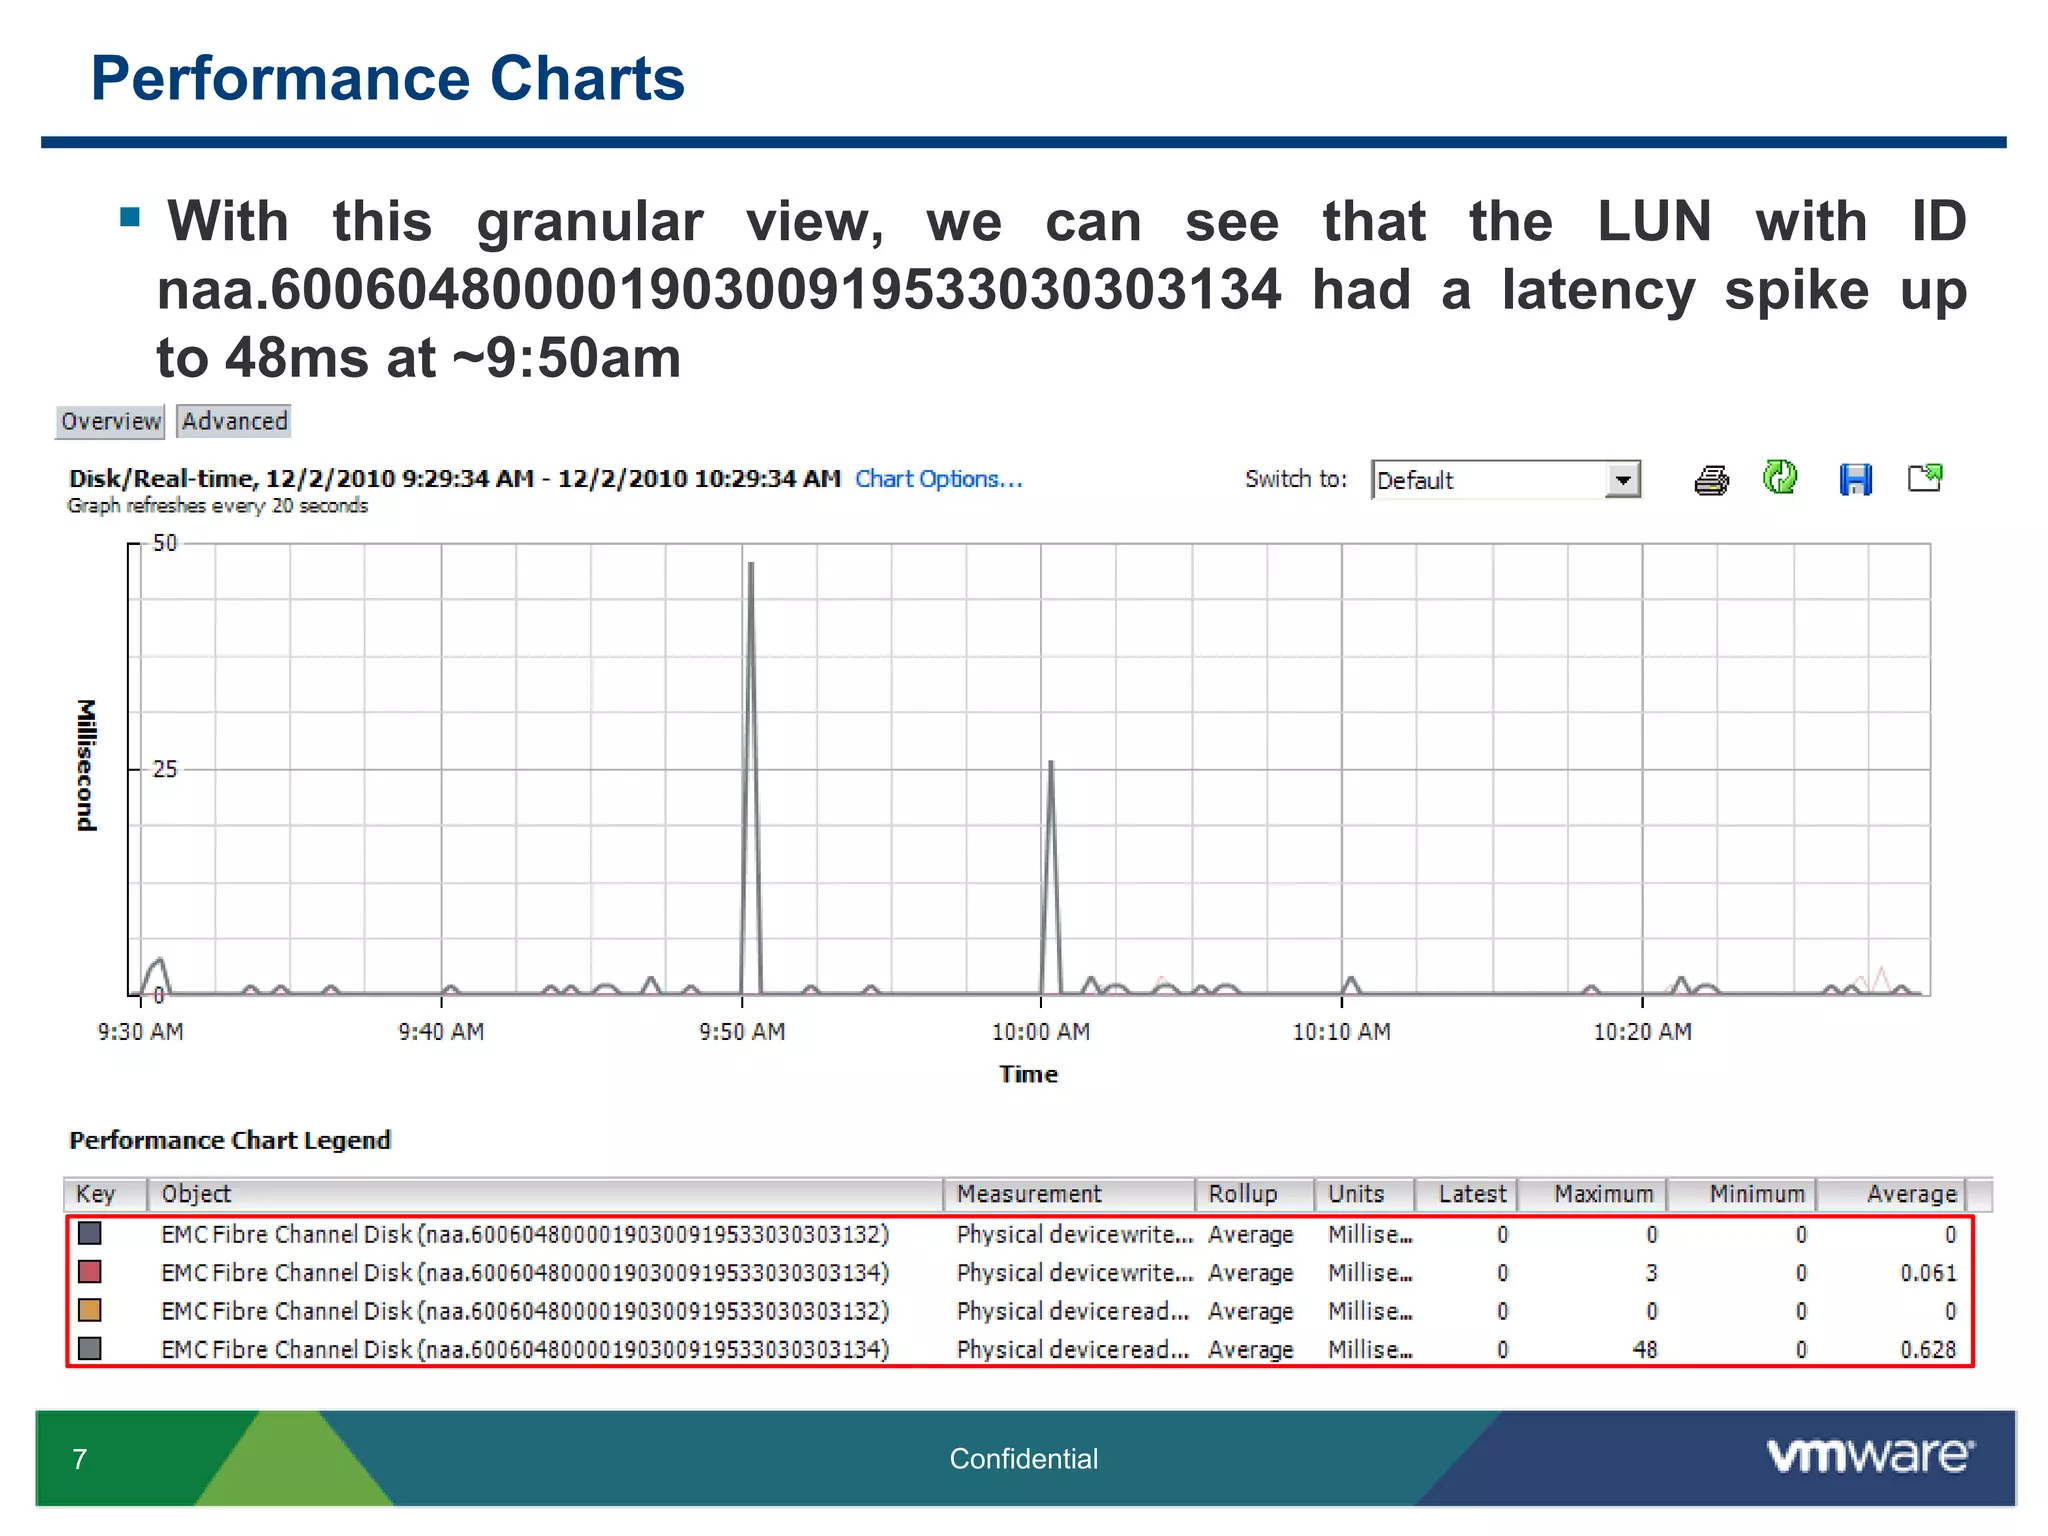Click dark blue swatch for 303132 write latency
The height and width of the screenshot is (1536, 2048).
(x=90, y=1233)
